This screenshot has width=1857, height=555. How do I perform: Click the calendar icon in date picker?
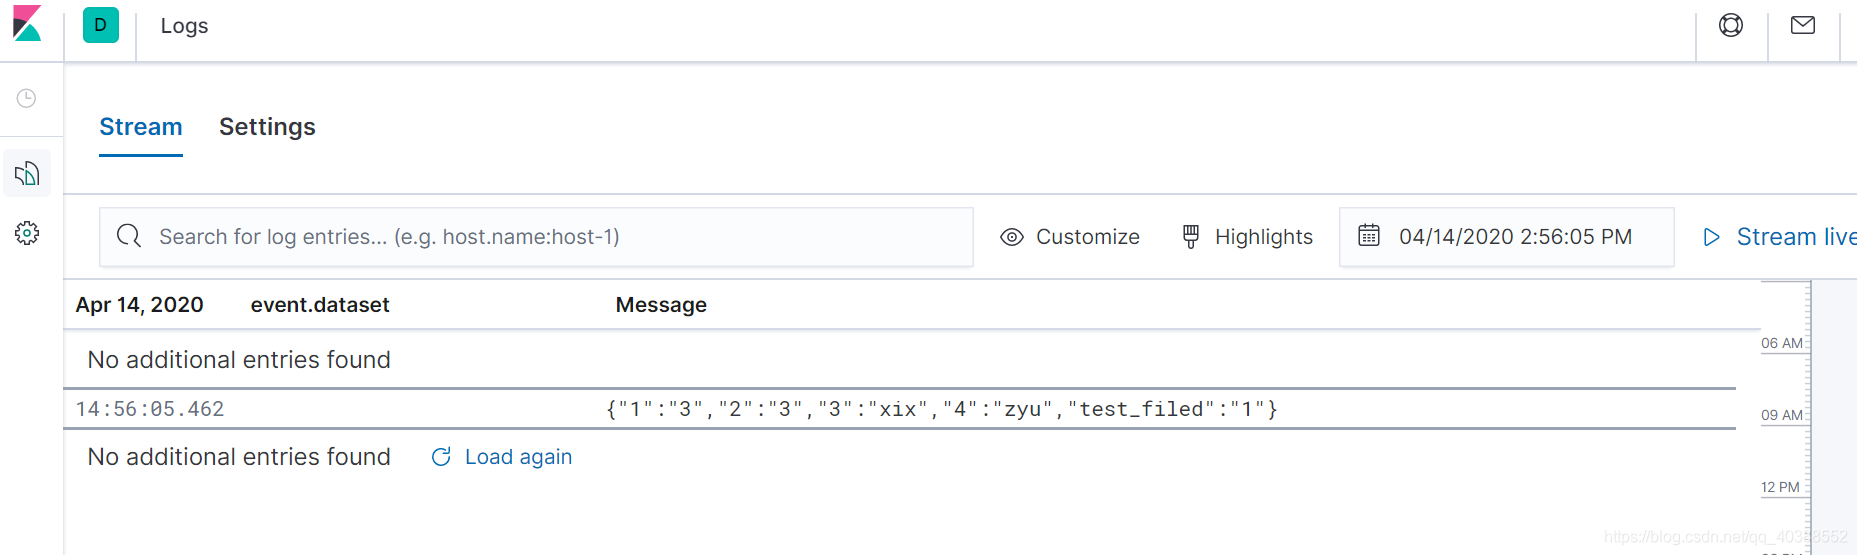coord(1369,236)
